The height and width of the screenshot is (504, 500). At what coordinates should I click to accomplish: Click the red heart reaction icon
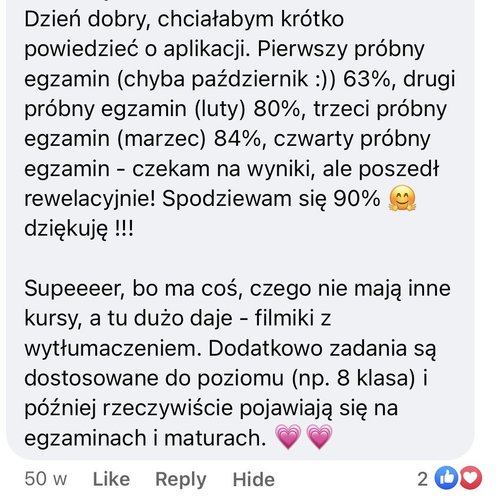pos(470,478)
